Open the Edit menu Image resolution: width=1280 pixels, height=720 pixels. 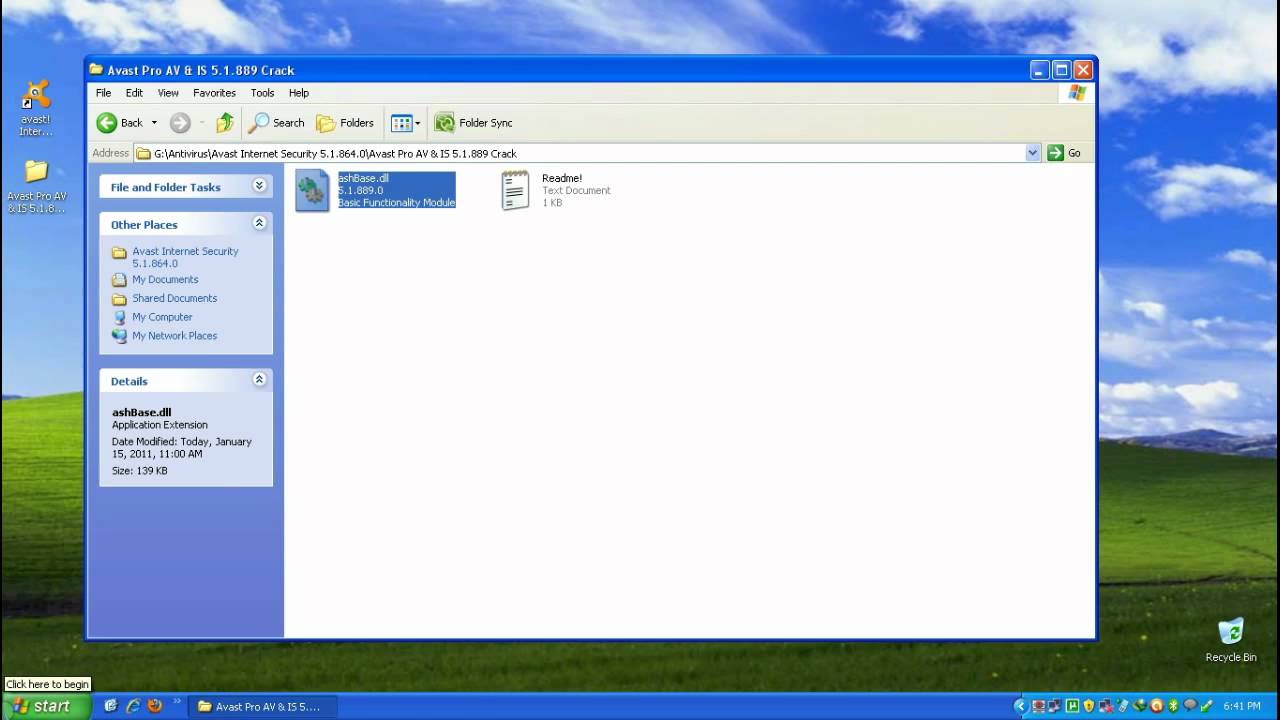pyautogui.click(x=134, y=93)
